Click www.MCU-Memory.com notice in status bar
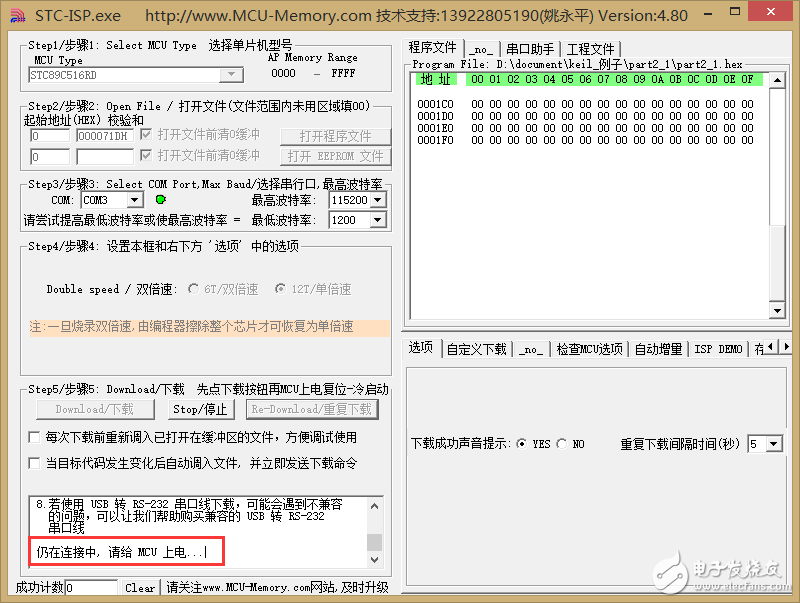The height and width of the screenshot is (603, 800). point(277,588)
